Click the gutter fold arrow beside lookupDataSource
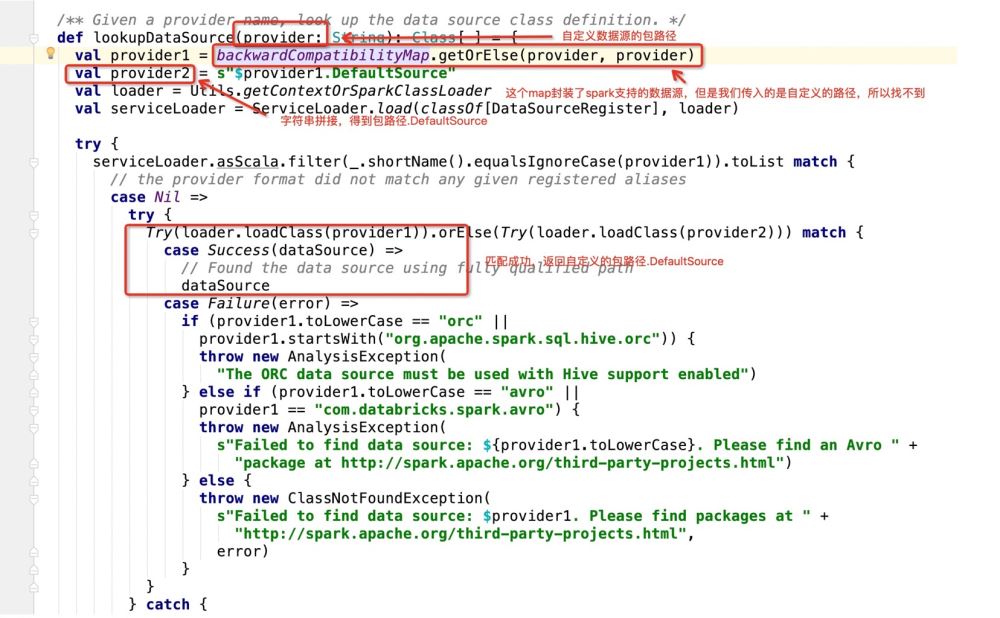This screenshot has height=618, width=1000. [36, 37]
